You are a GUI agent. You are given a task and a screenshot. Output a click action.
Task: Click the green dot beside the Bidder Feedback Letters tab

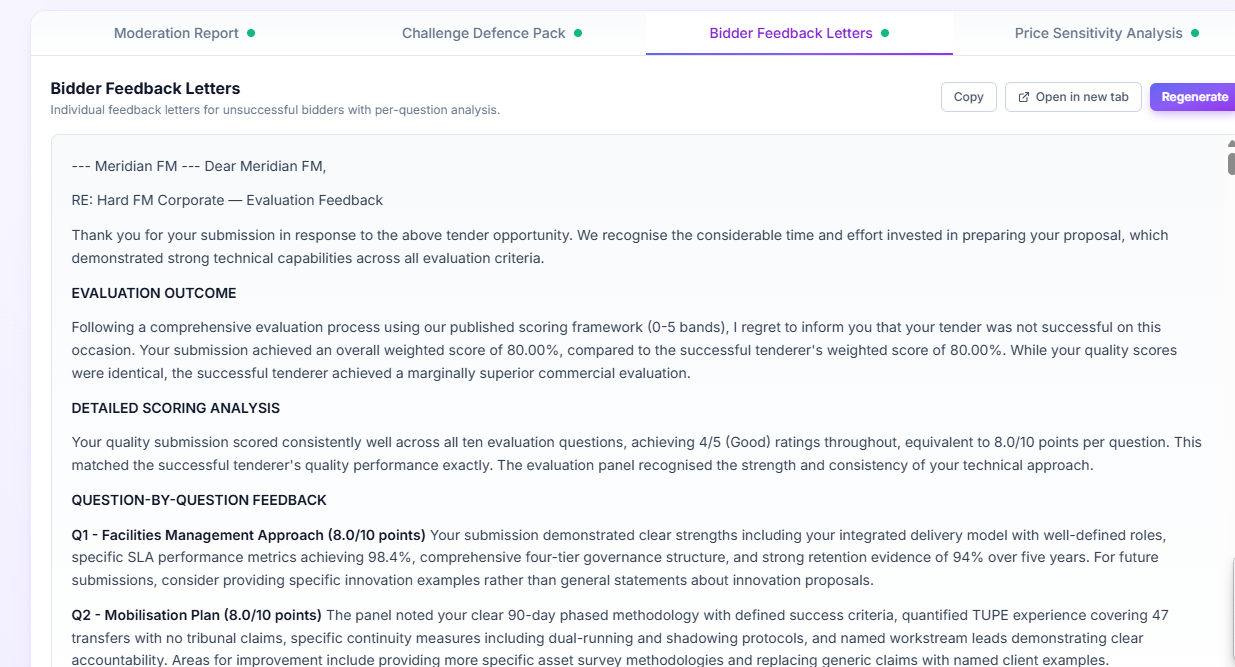(885, 33)
